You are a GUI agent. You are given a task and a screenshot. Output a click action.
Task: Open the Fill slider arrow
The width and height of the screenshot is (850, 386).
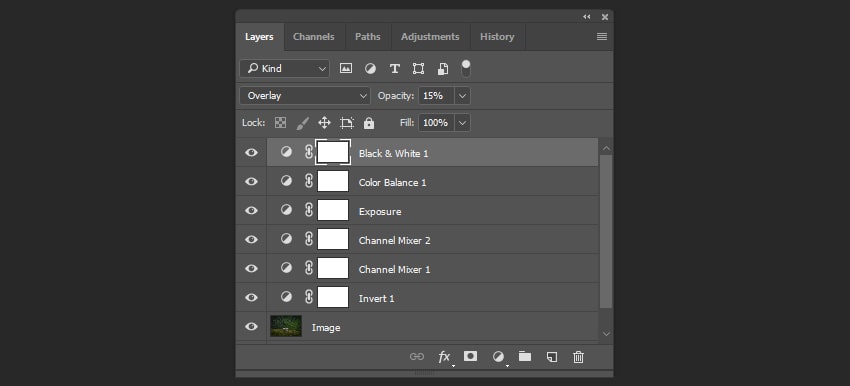(462, 123)
